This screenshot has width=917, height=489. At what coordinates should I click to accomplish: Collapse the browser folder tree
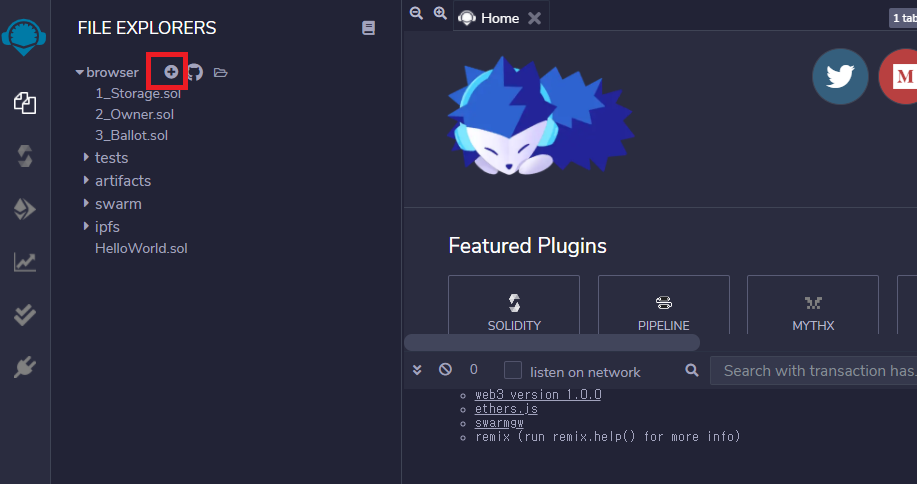(x=80, y=73)
